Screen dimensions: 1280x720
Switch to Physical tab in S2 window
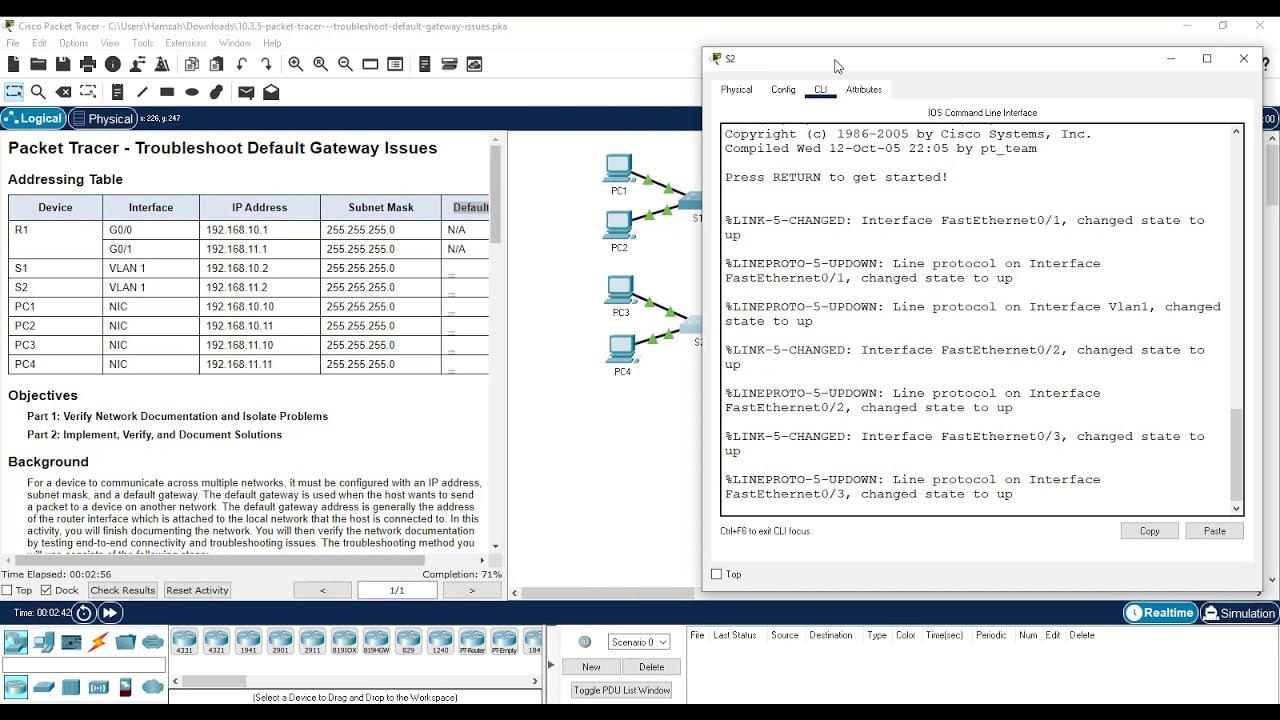(736, 90)
